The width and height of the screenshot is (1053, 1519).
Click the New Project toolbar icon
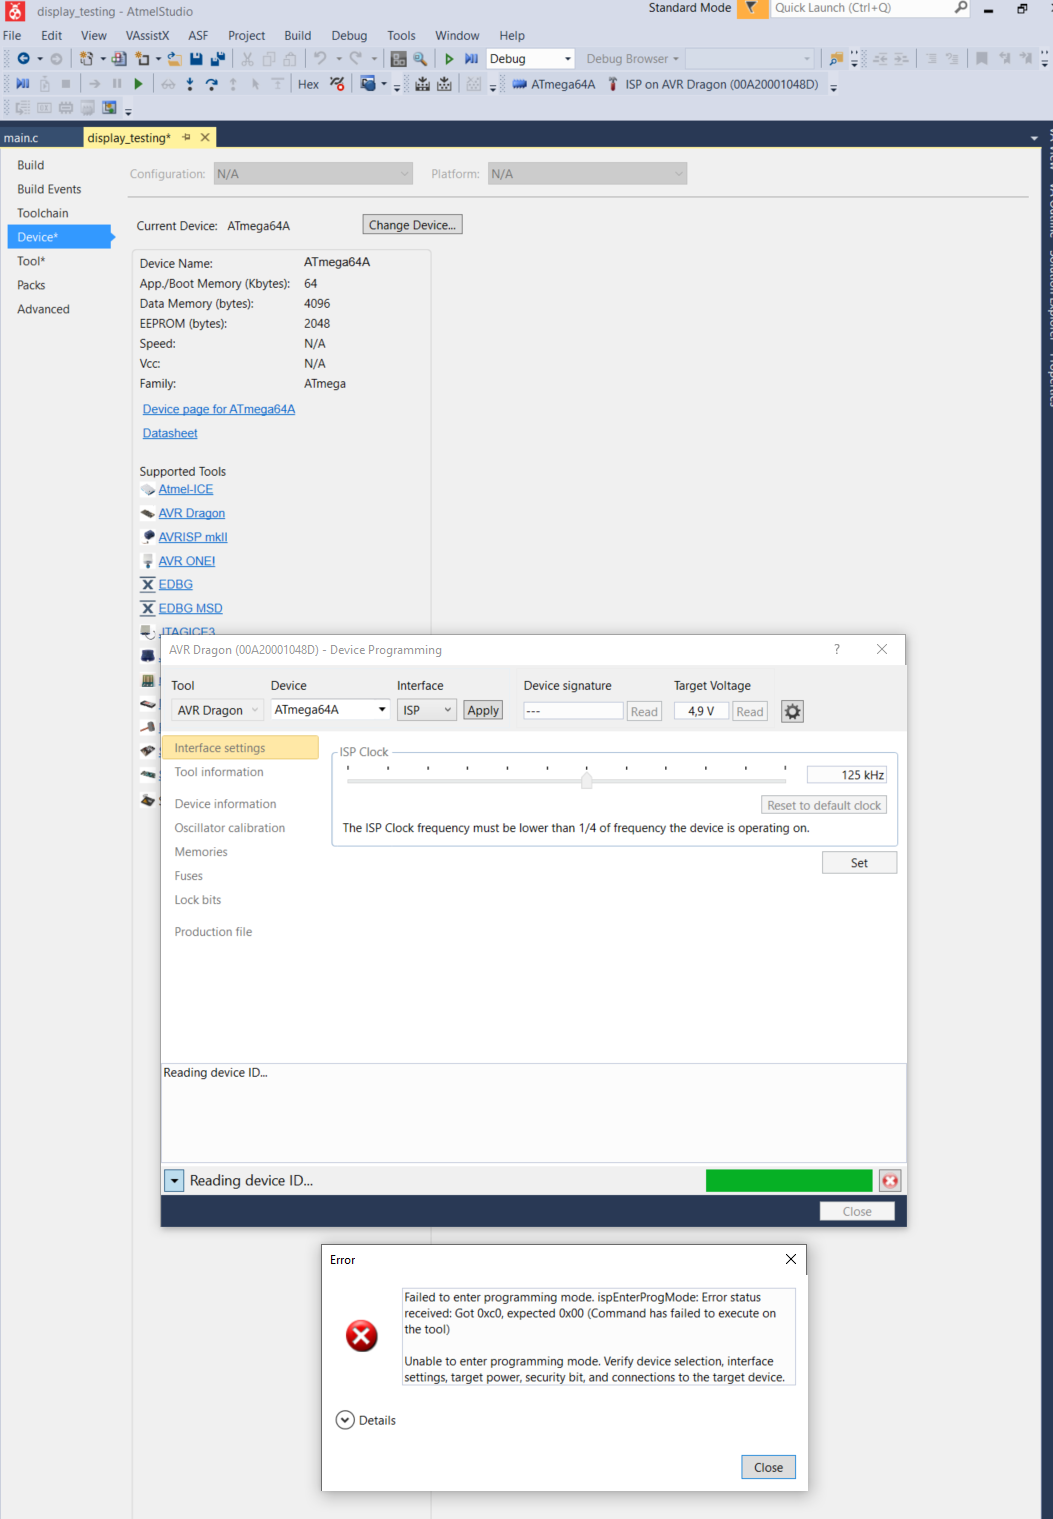(86, 59)
